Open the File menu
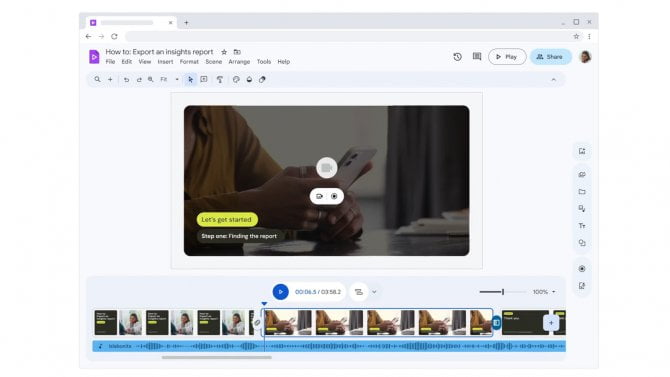Viewport: 670px width, 377px height. 110,62
